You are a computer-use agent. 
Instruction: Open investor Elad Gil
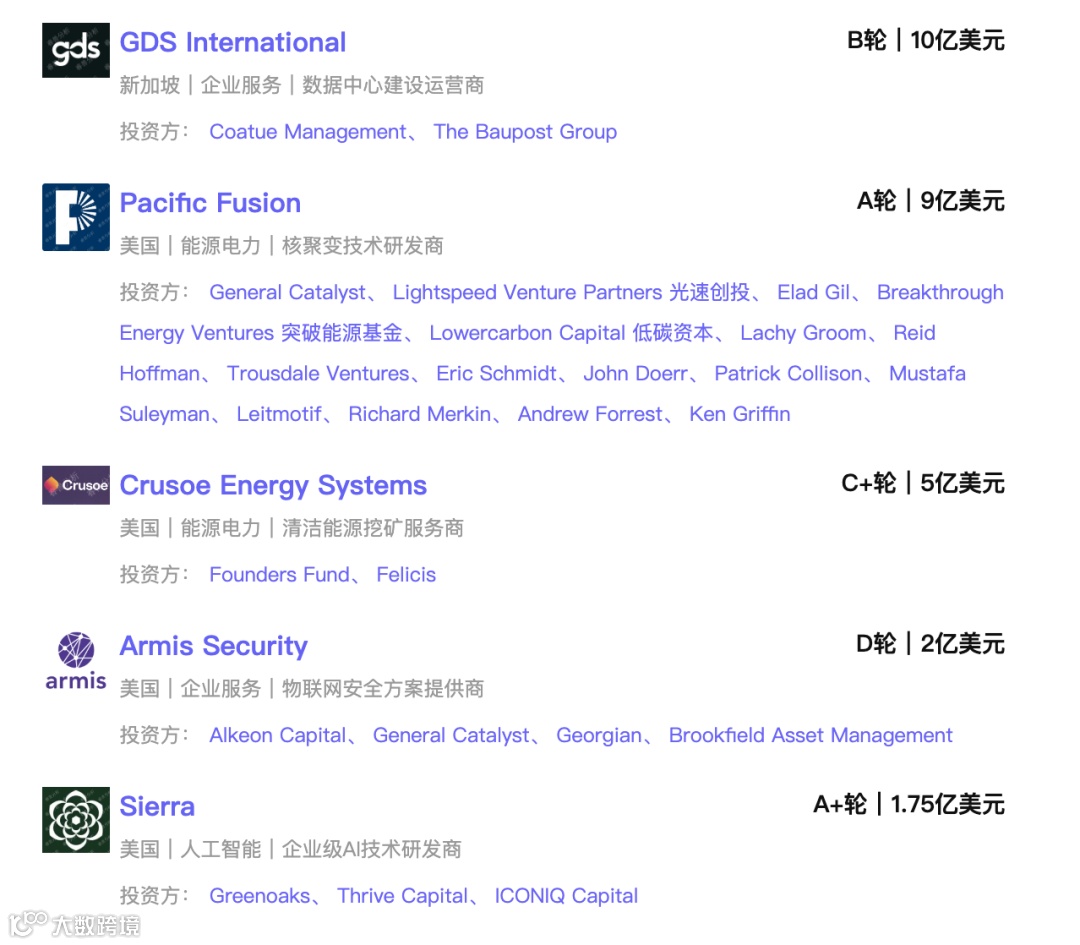pyautogui.click(x=813, y=292)
